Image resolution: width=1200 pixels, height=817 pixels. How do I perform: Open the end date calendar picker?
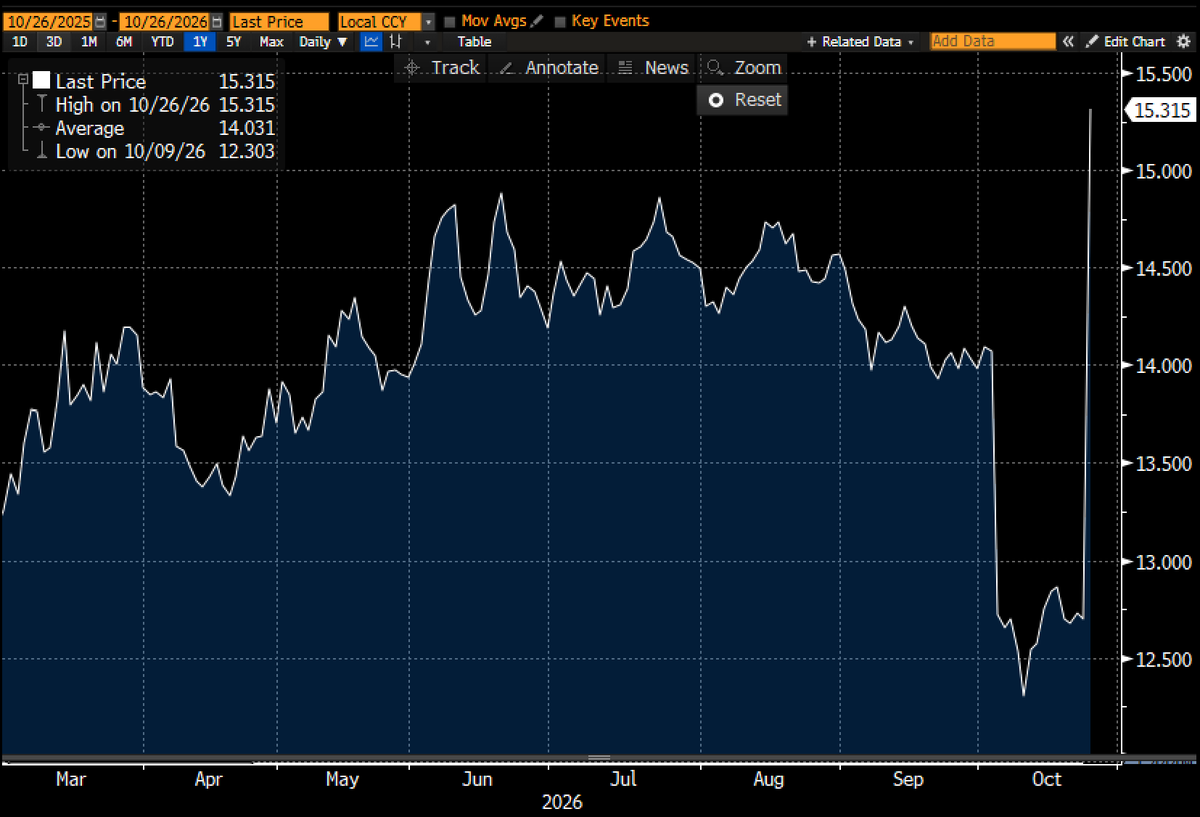point(217,21)
